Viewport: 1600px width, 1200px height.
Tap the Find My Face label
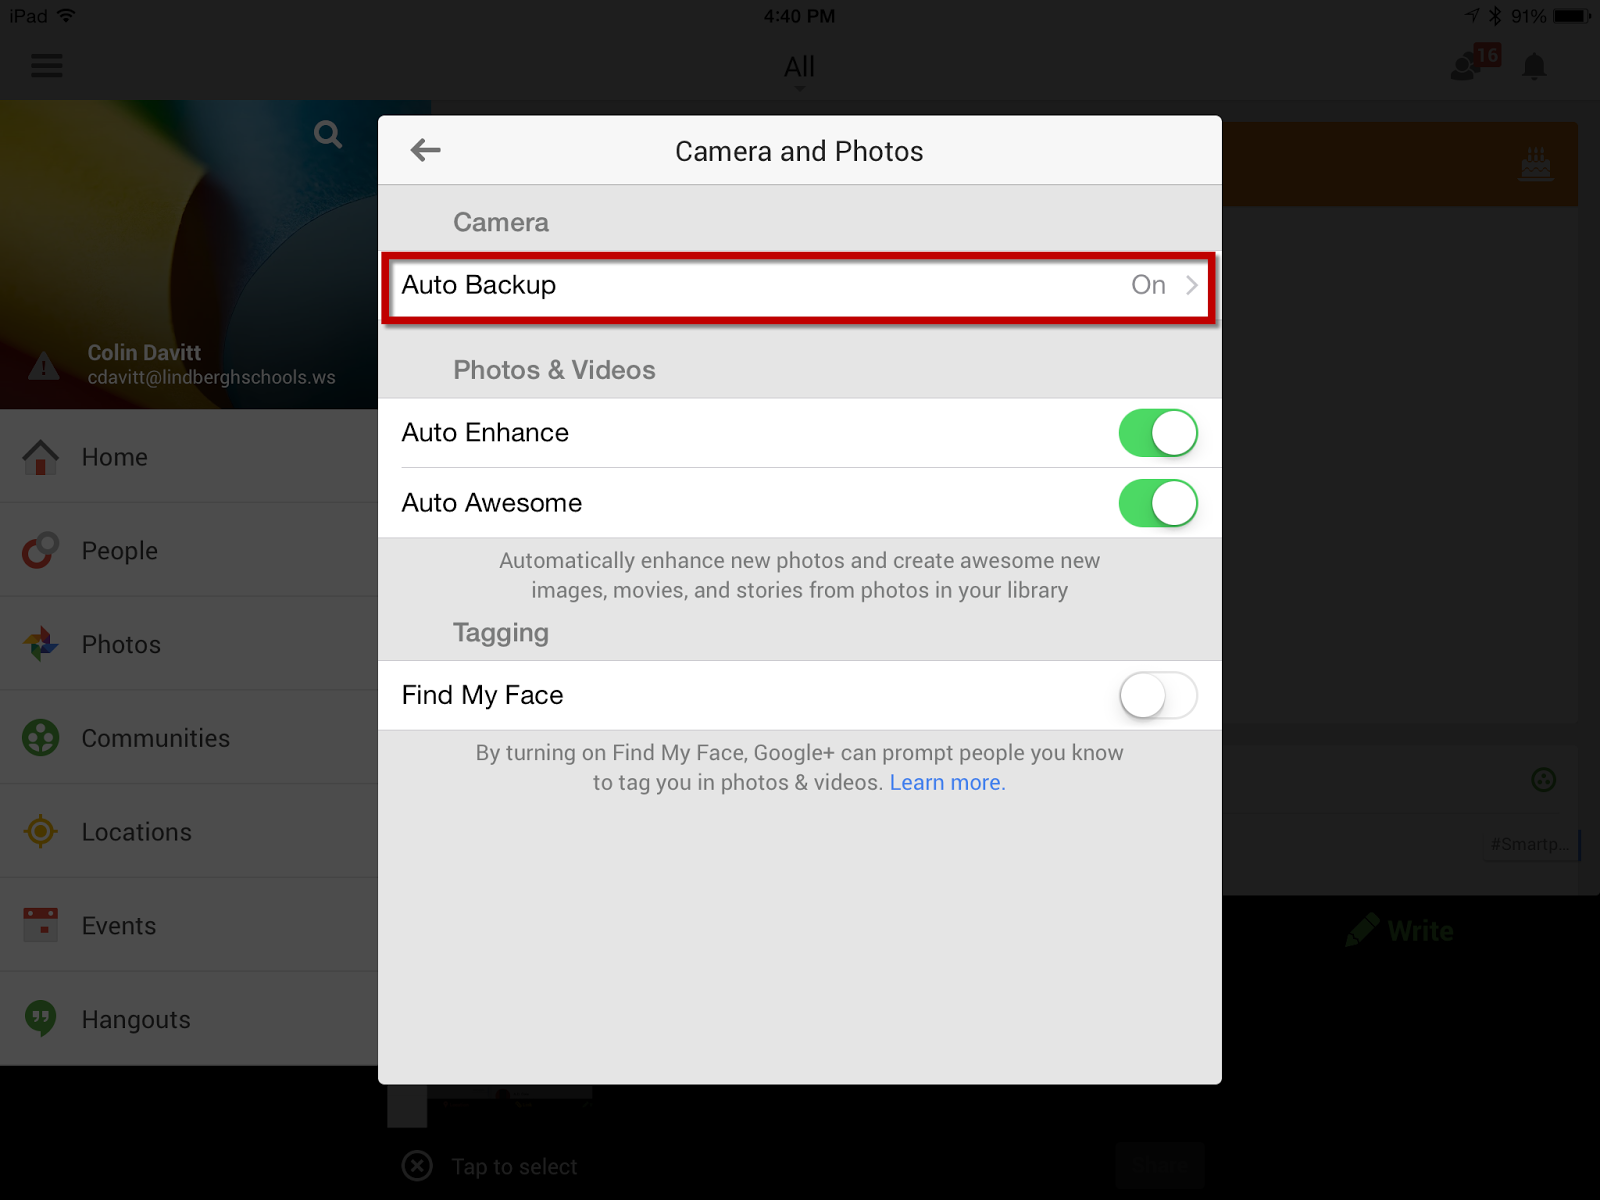coord(482,695)
